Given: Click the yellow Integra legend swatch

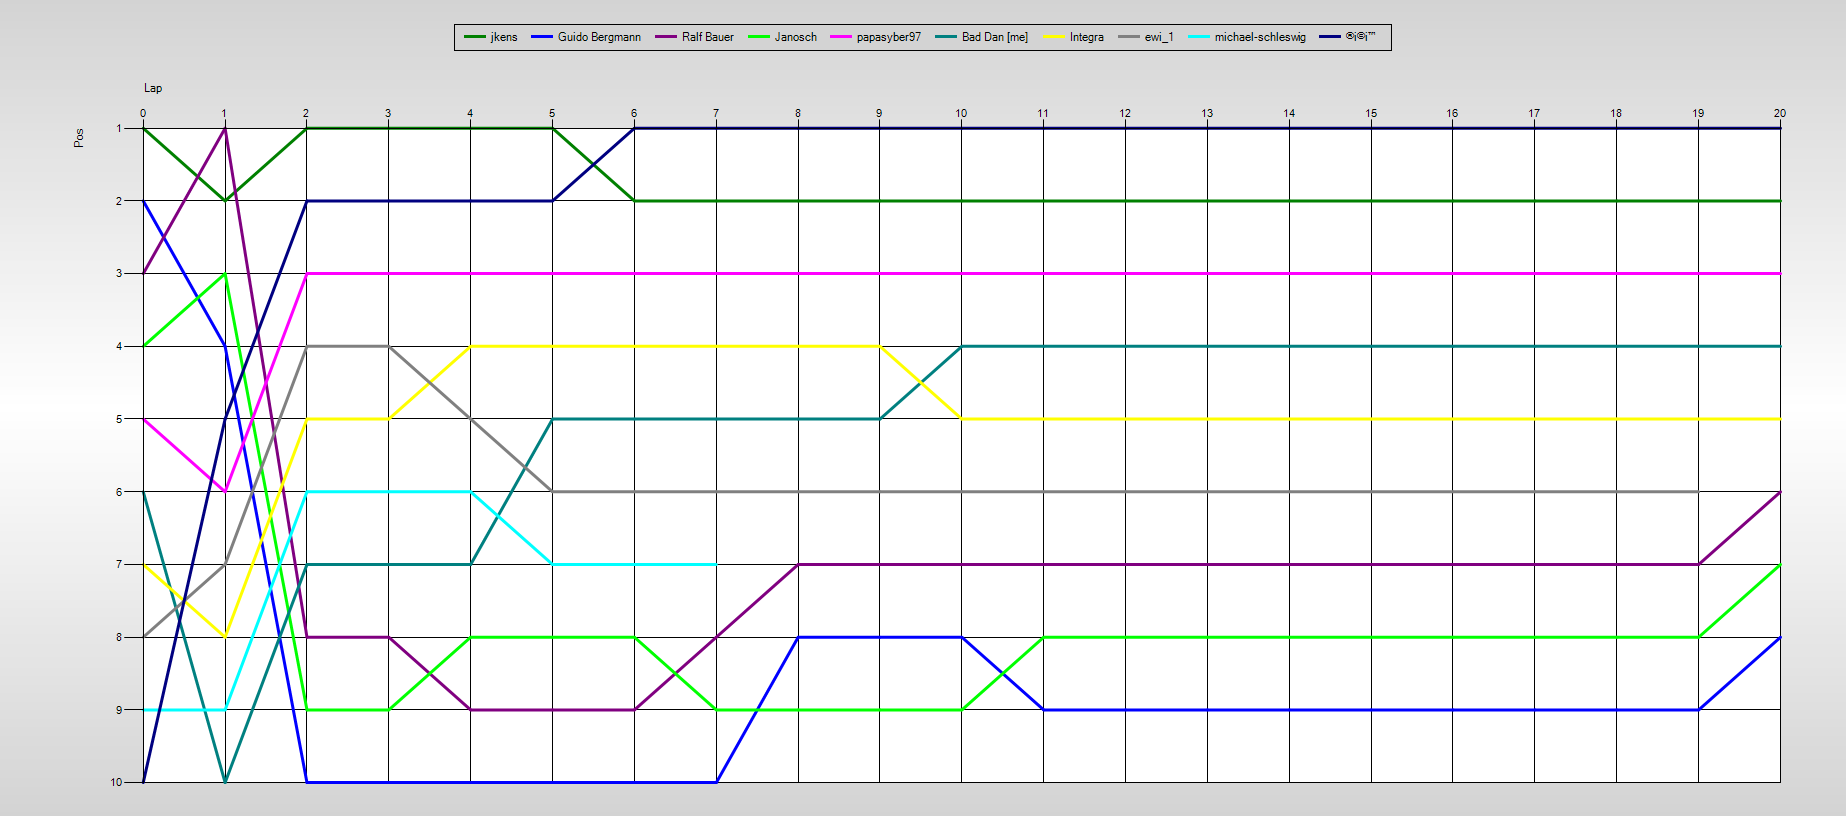Looking at the screenshot, I should point(1054,37).
